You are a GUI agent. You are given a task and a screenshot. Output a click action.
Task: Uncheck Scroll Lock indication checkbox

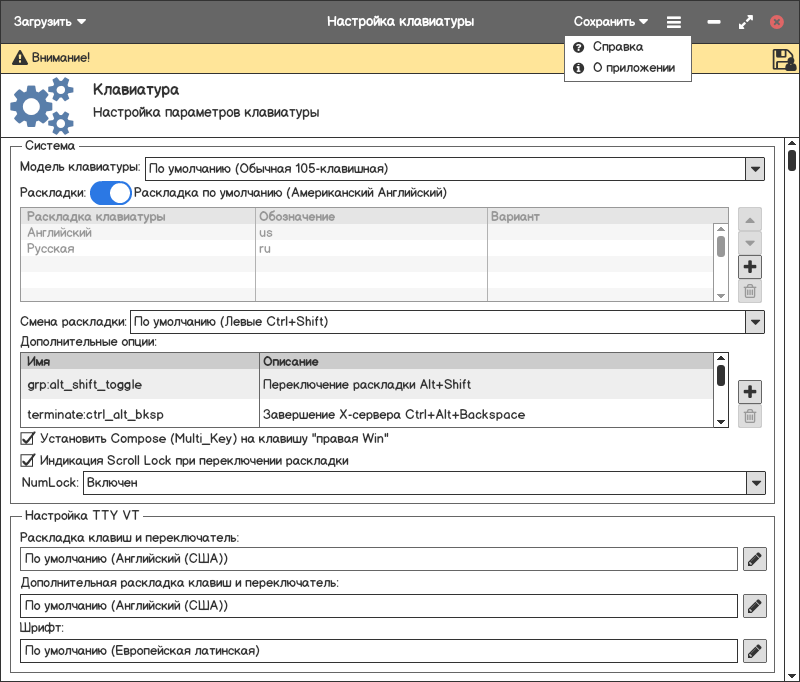coord(28,461)
